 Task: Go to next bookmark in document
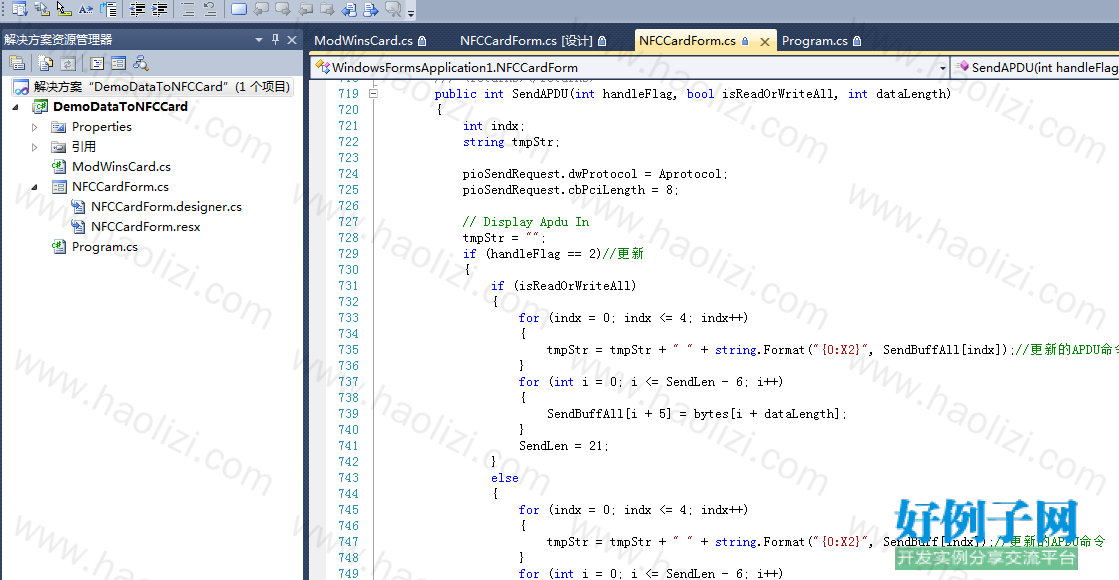click(x=371, y=9)
